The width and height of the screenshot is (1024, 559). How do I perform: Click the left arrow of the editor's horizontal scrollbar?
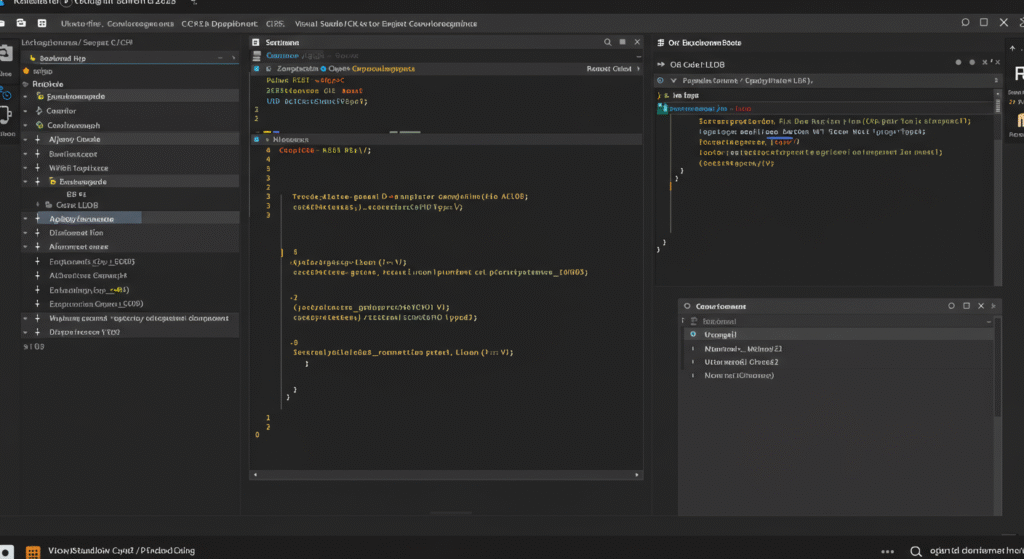pyautogui.click(x=255, y=475)
